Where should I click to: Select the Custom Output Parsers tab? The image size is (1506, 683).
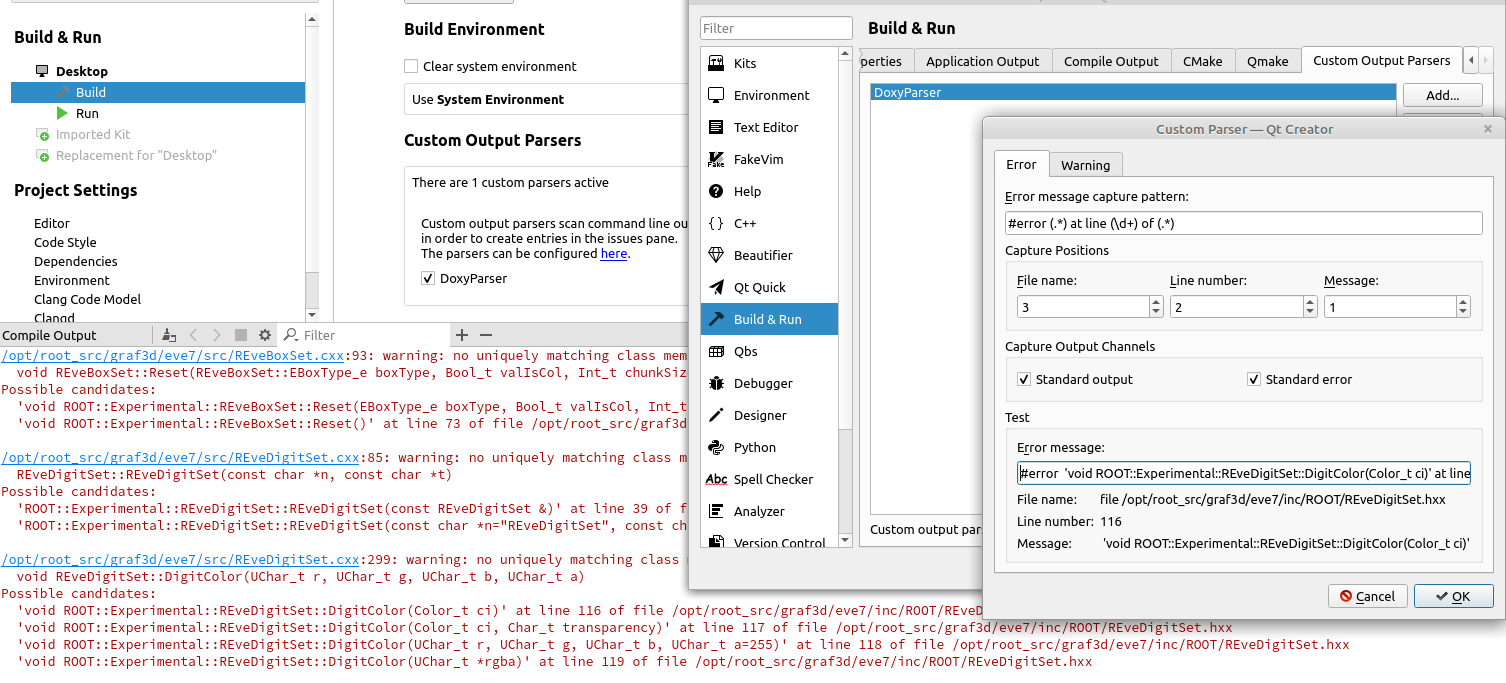pos(1381,60)
